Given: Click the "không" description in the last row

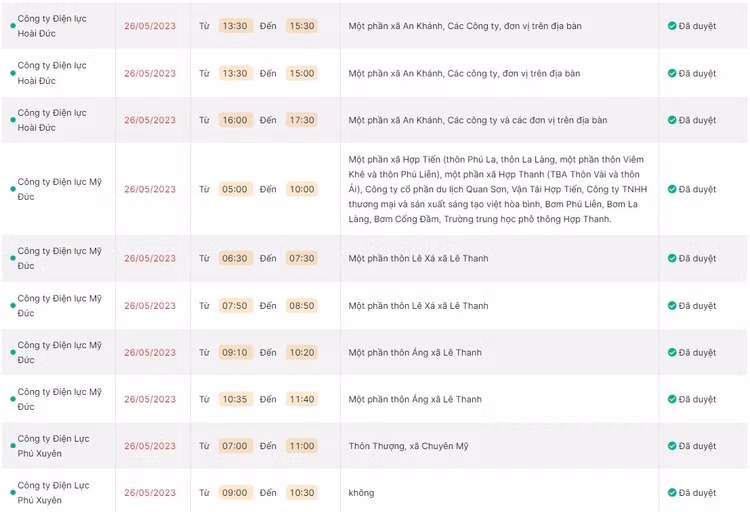Looking at the screenshot, I should (361, 493).
